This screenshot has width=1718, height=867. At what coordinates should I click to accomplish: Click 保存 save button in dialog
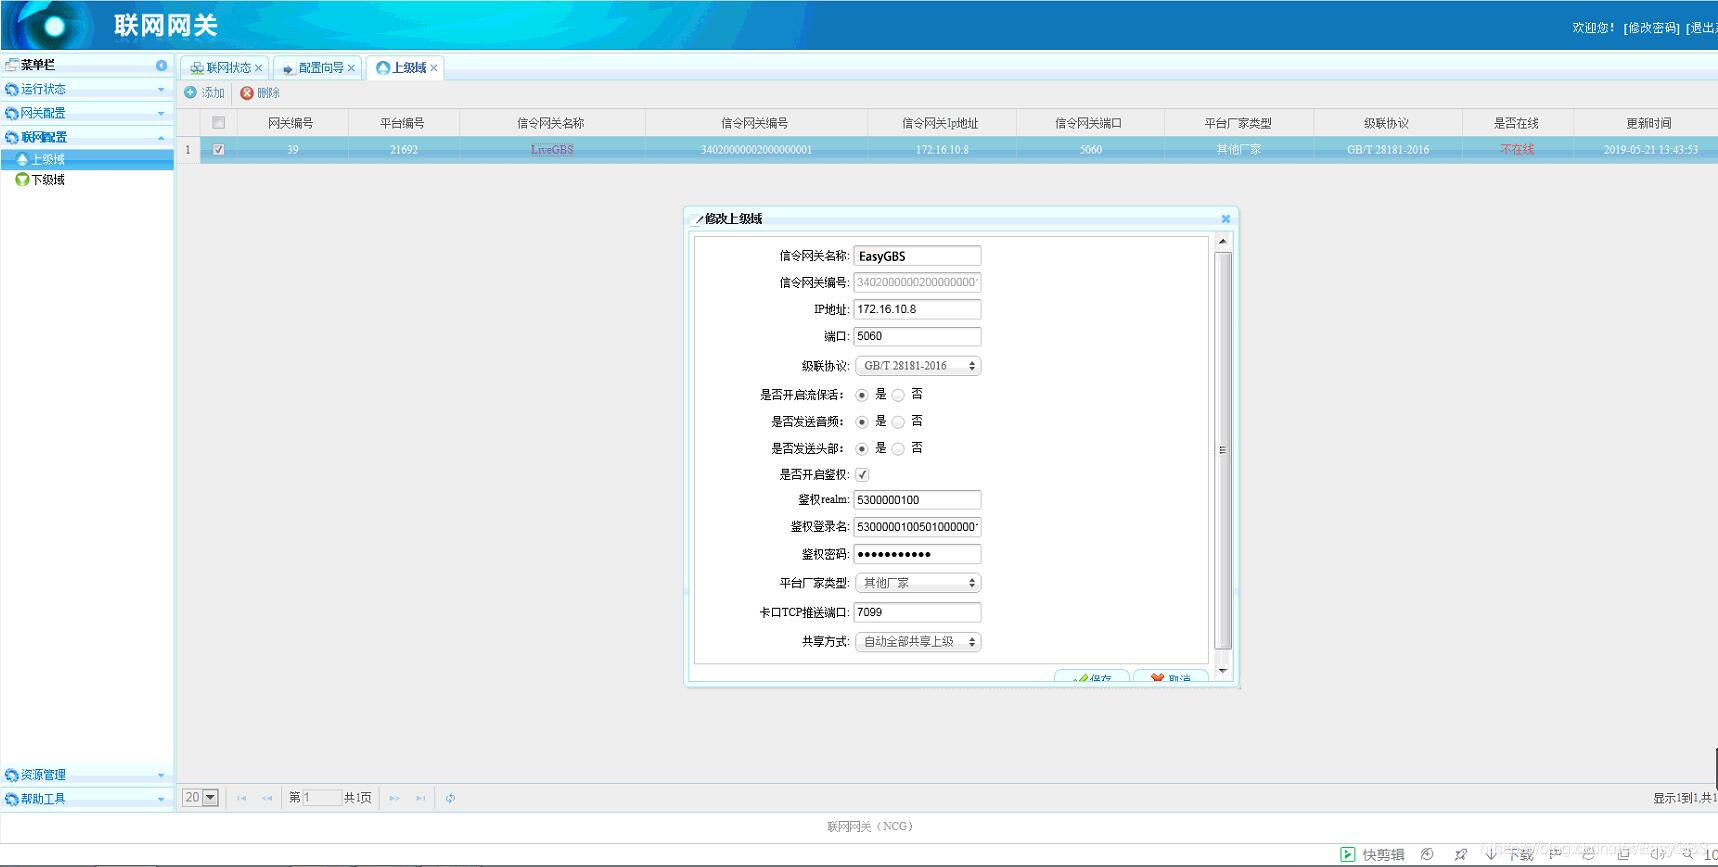[x=1092, y=678]
